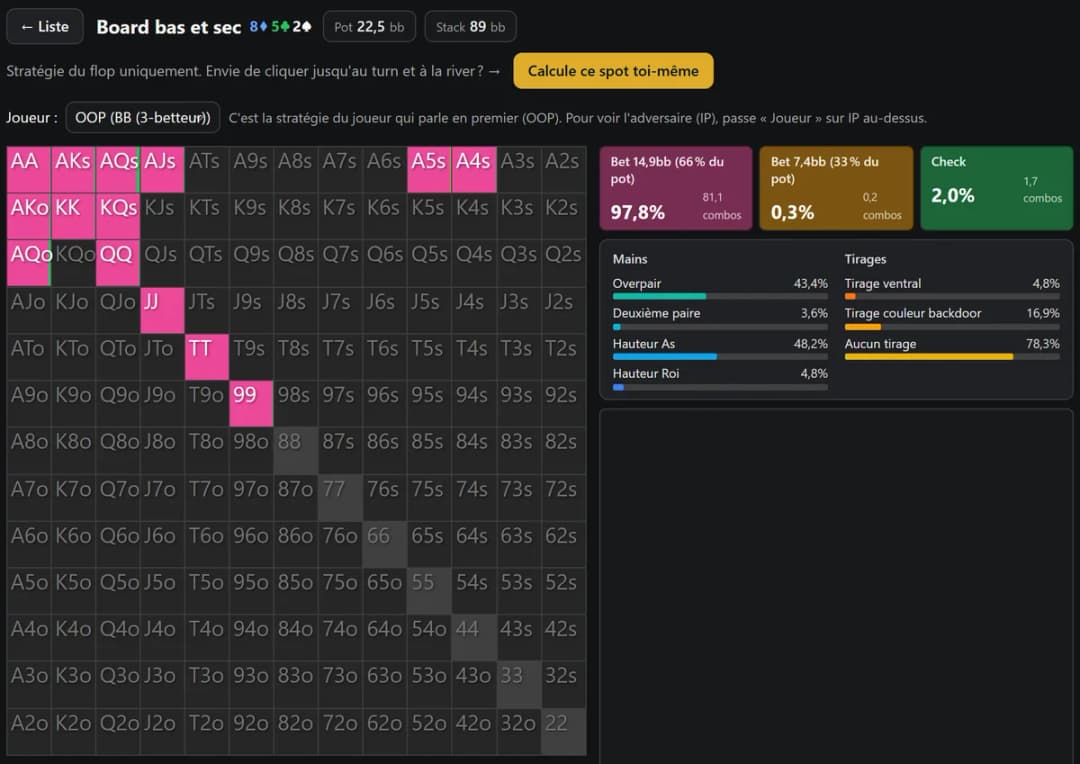Viewport: 1080px width, 764px height.
Task: Click the Pot 22,5 bb badge
Action: [x=369, y=27]
